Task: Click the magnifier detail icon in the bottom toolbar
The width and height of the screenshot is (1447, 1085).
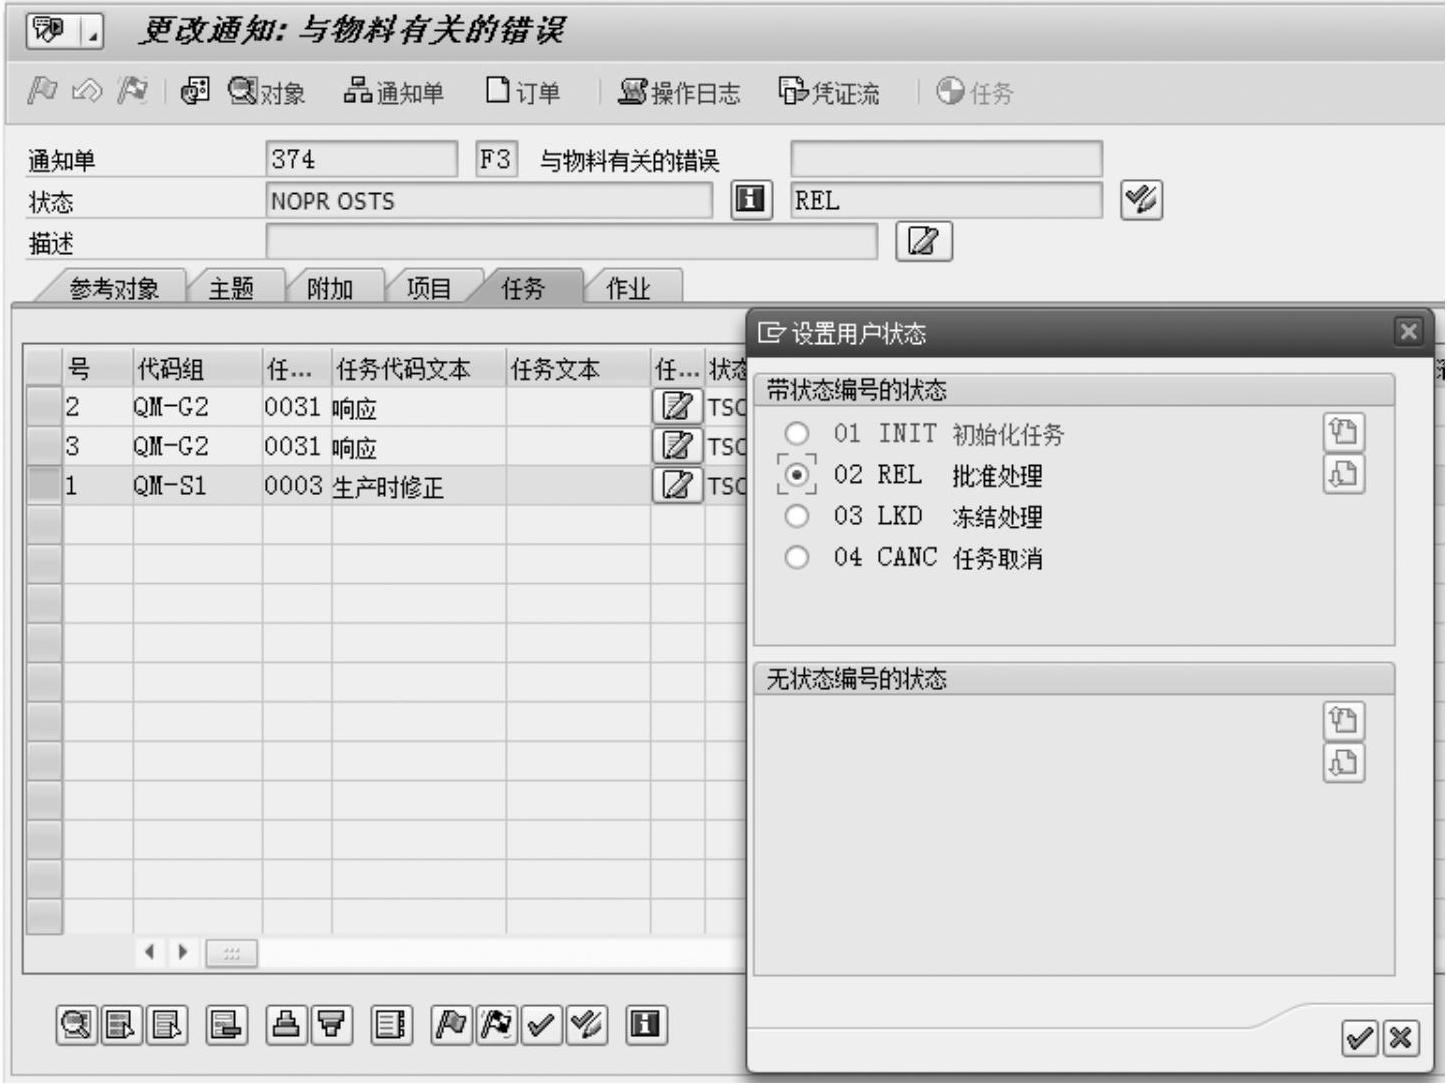Action: (x=77, y=1025)
